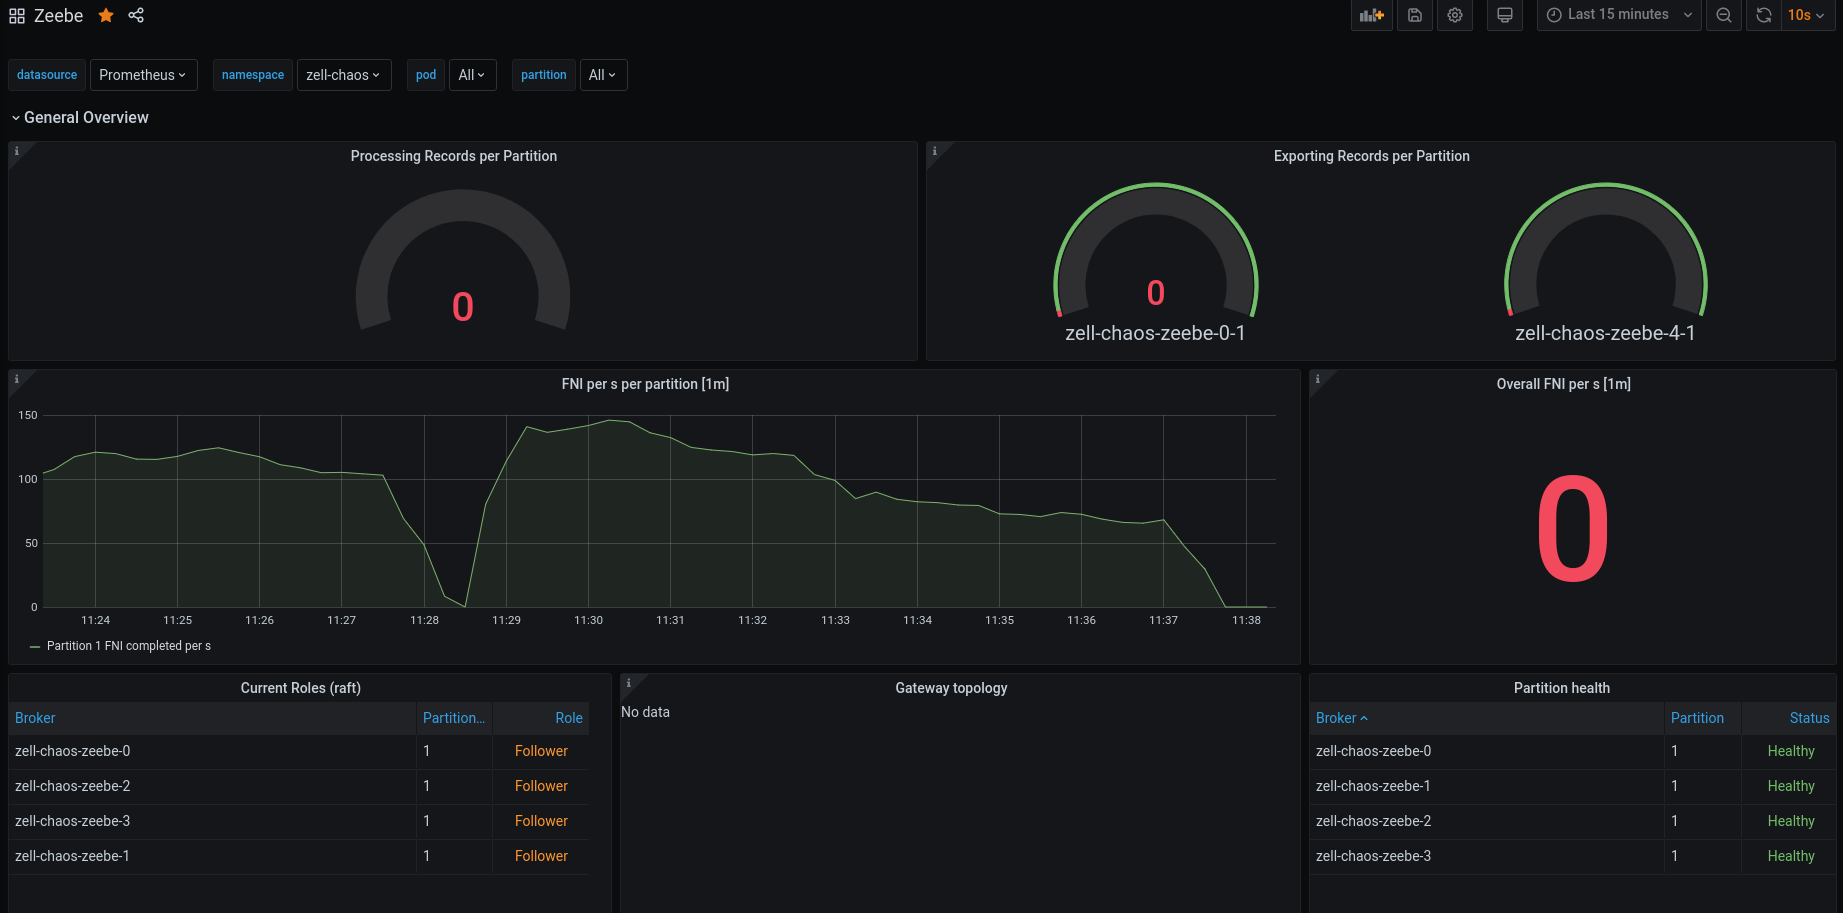Select zell-chaos-zeebe-0 in Current Roles table
The image size is (1843, 913).
click(x=73, y=751)
